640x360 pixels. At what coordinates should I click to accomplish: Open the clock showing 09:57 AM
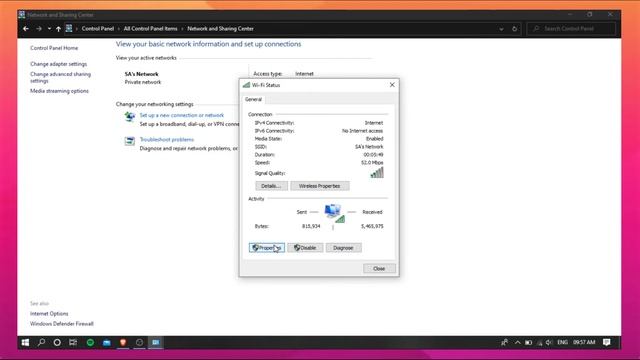(584, 342)
